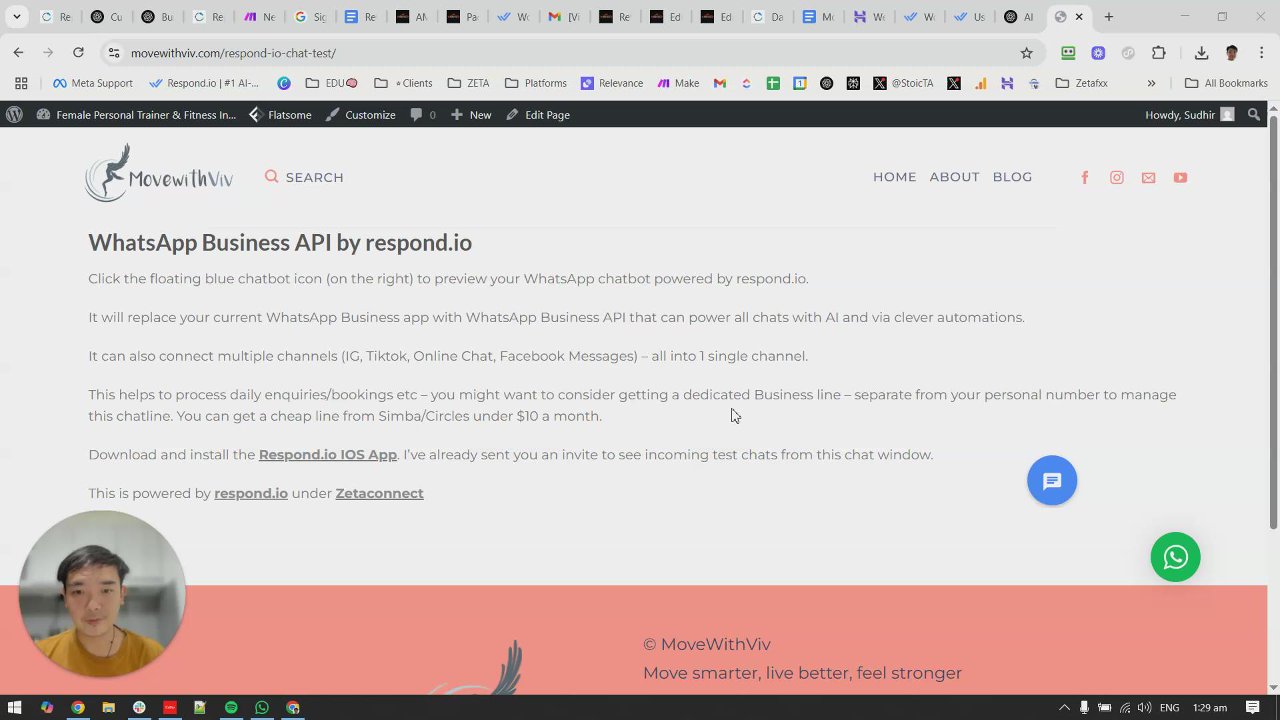The height and width of the screenshot is (720, 1280).
Task: Open the Respond.io #1 AI bookmark
Action: coord(204,83)
